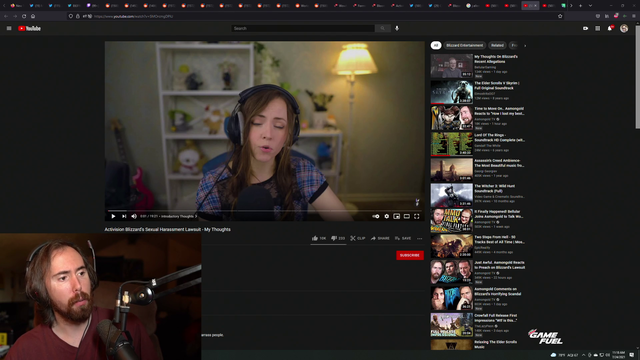Bookmark this page with star icon

(560, 16)
